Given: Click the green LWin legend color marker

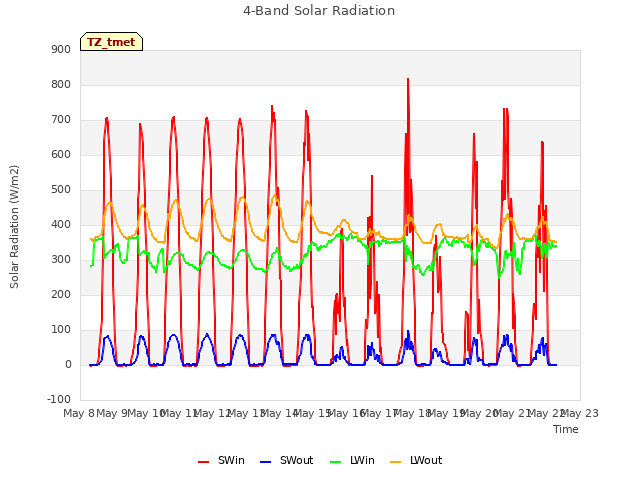Looking at the screenshot, I should pos(335,462).
